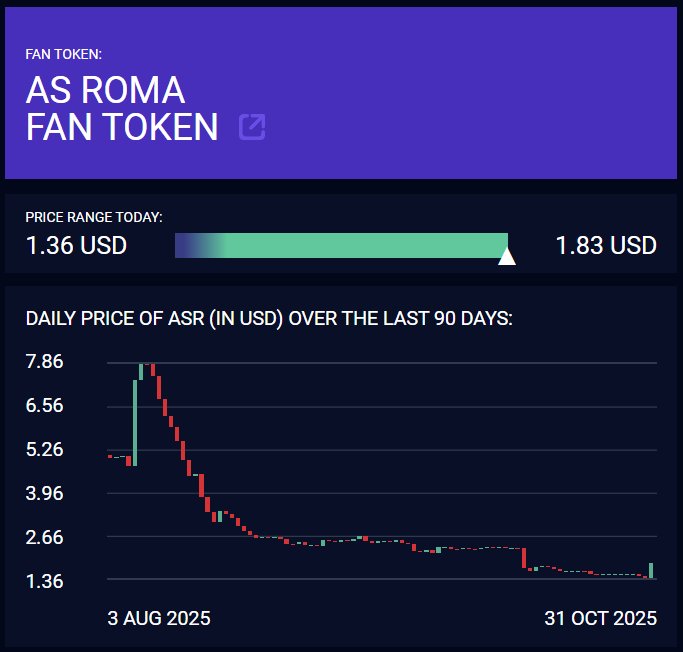This screenshot has width=683, height=652.
Task: Click the daily price of ASR chart heading
Action: [x=269, y=319]
